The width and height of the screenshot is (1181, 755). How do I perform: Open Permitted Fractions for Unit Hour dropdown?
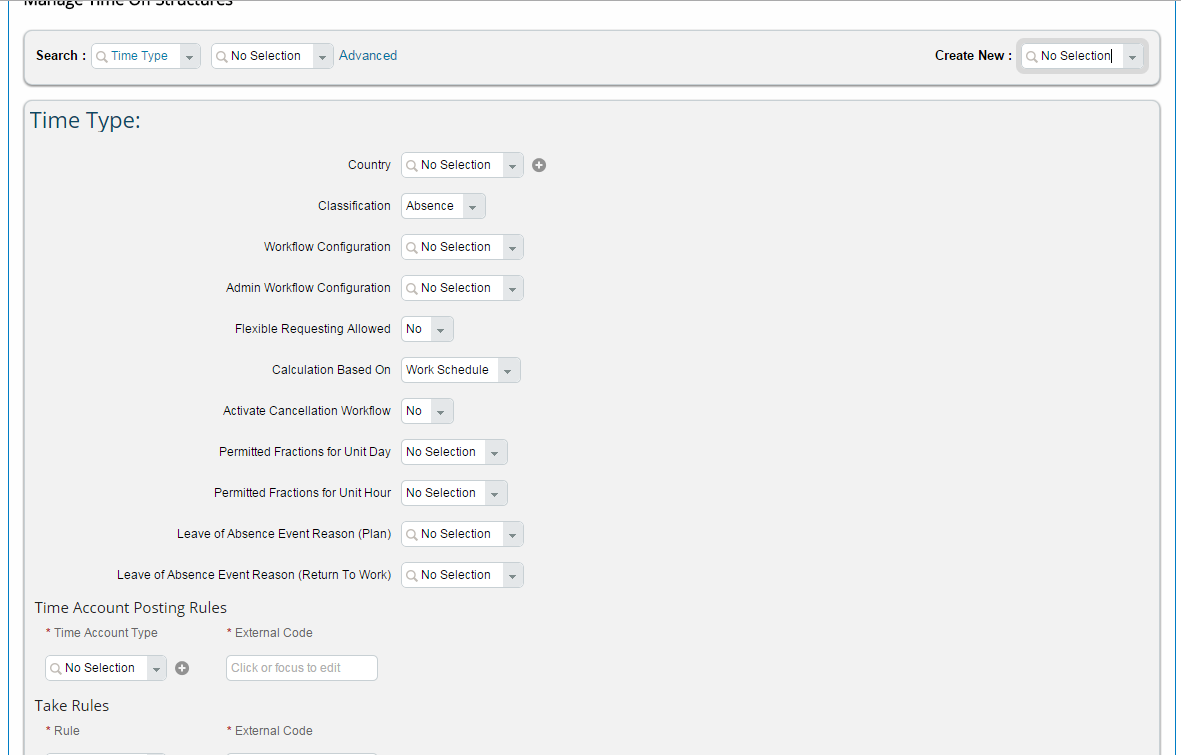pos(496,494)
